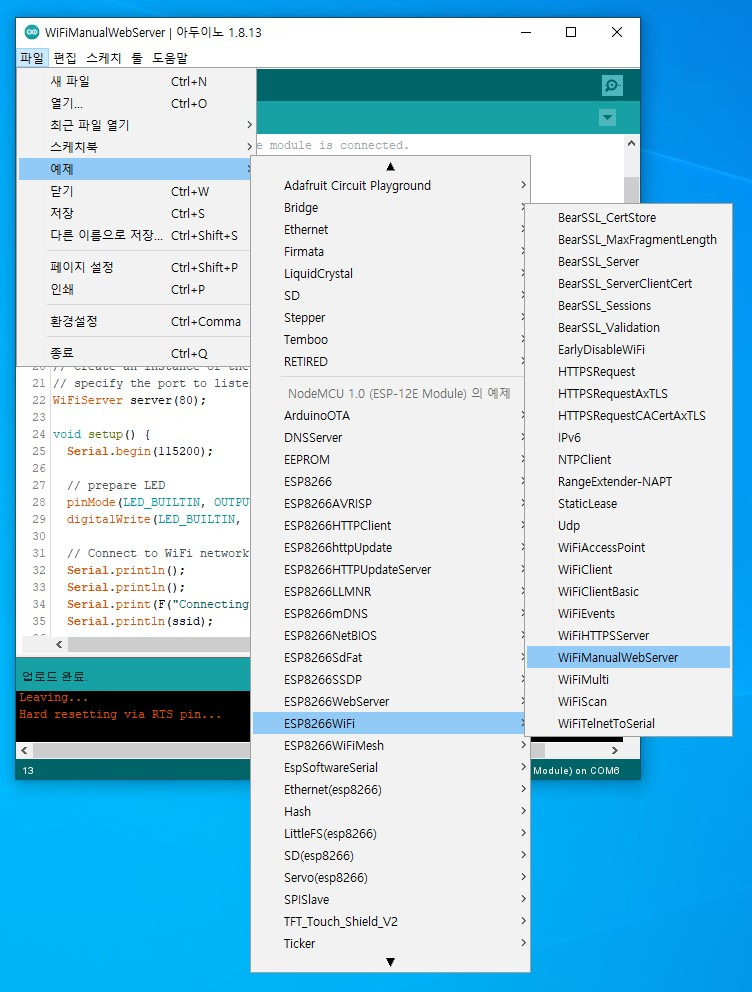Image resolution: width=752 pixels, height=992 pixels.
Task: Open WiFiManualWebServer example
Action: pos(628,657)
